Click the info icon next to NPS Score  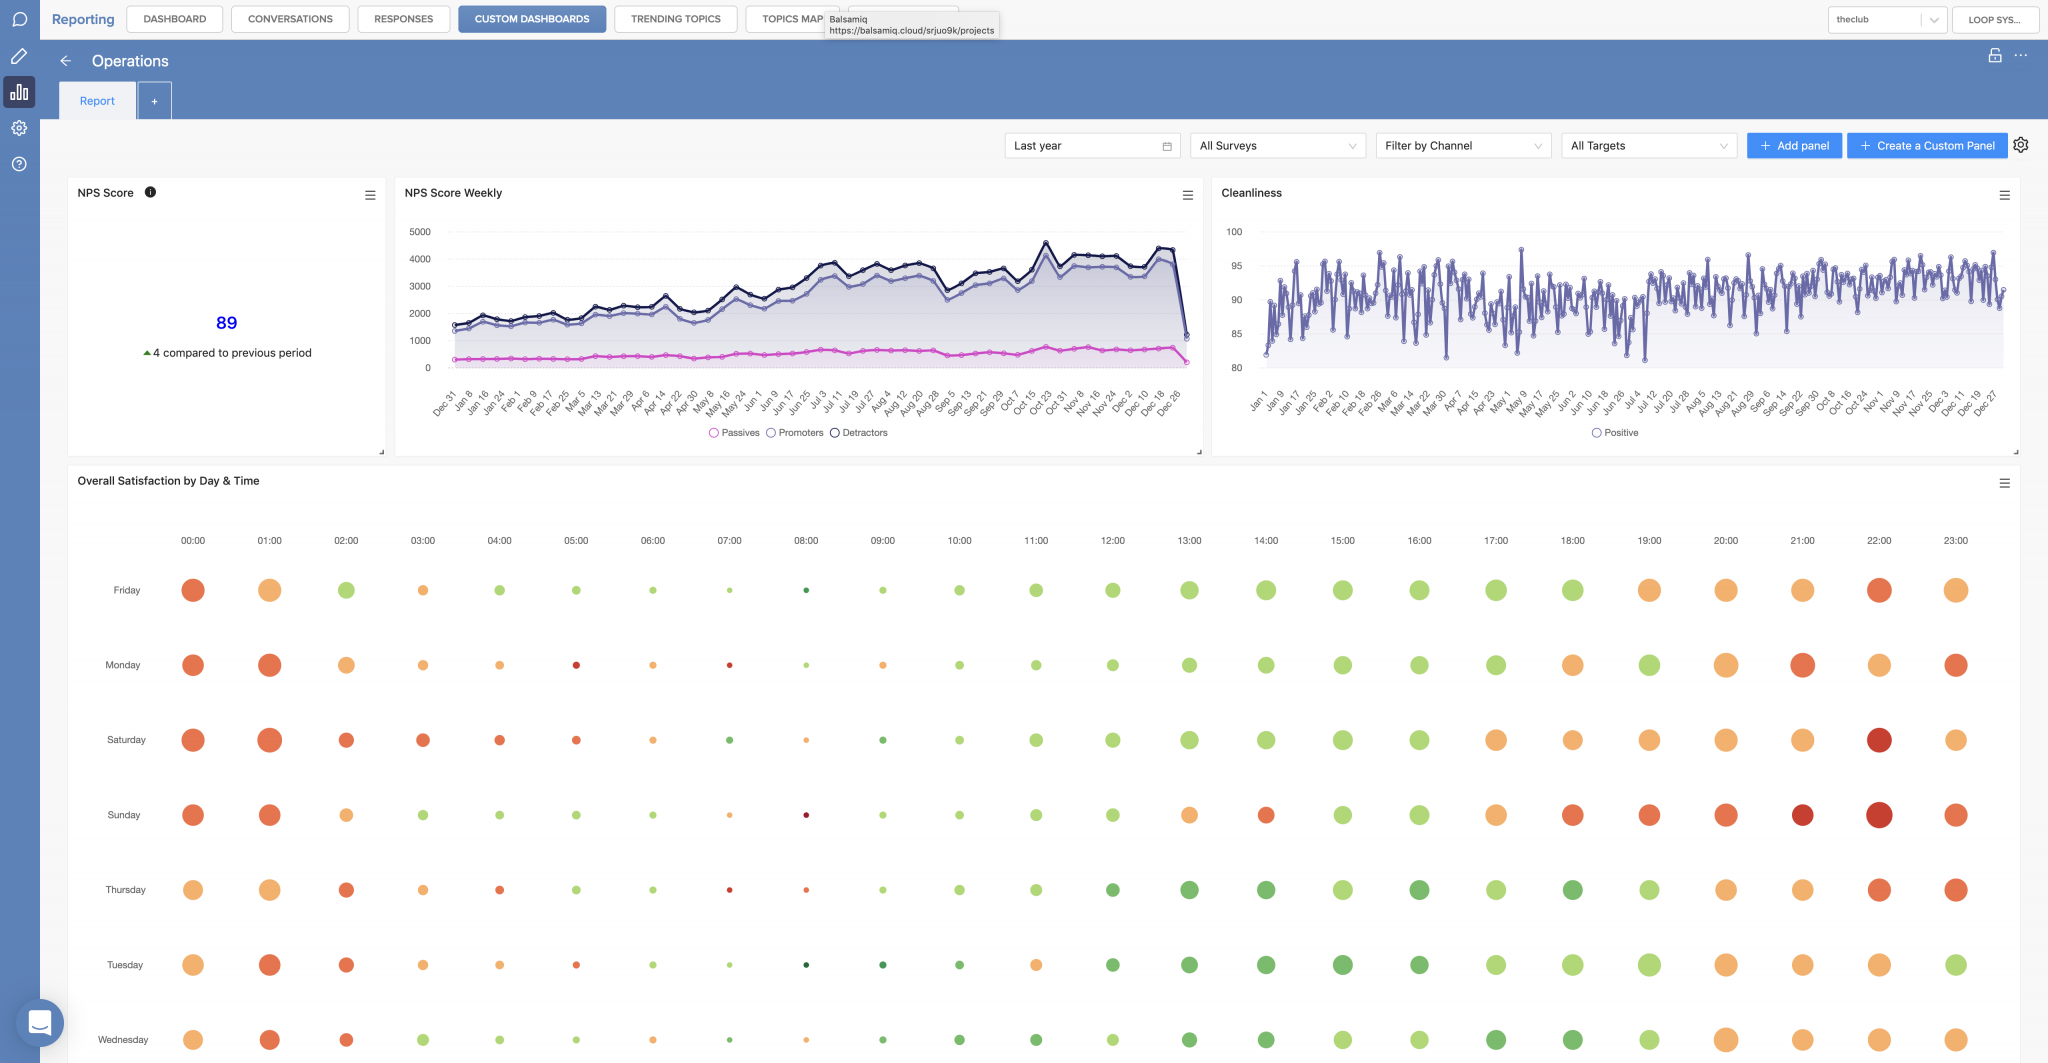[x=150, y=192]
